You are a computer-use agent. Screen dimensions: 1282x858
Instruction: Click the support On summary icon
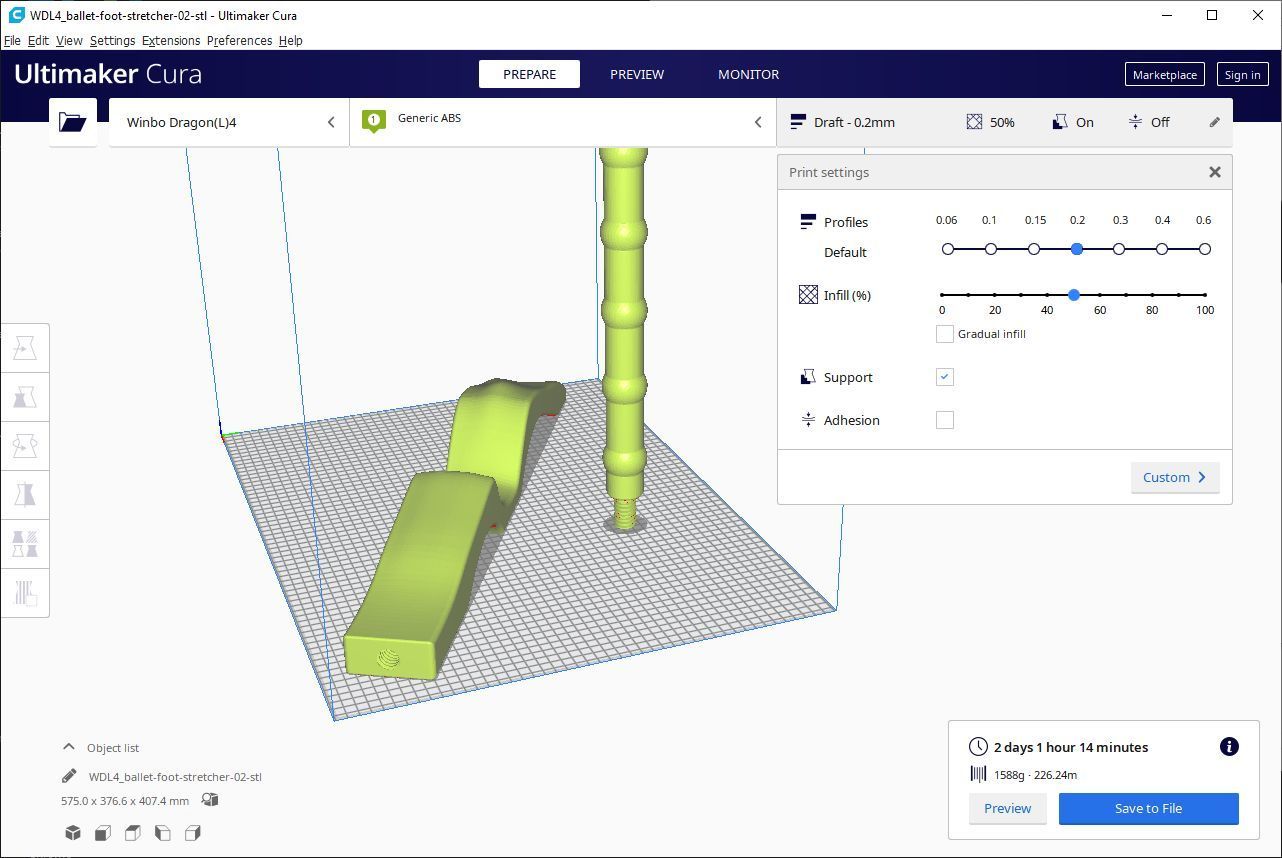coord(1060,122)
